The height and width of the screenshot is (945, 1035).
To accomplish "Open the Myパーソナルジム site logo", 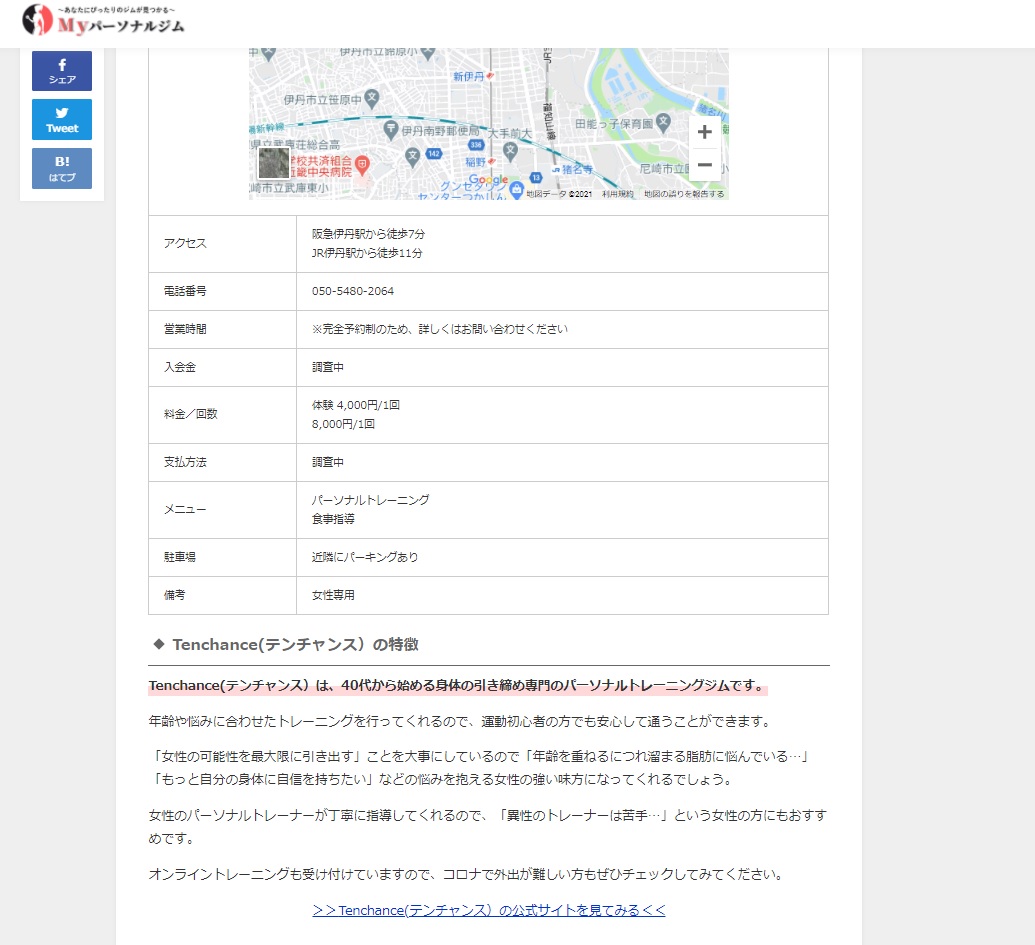I will pos(104,20).
